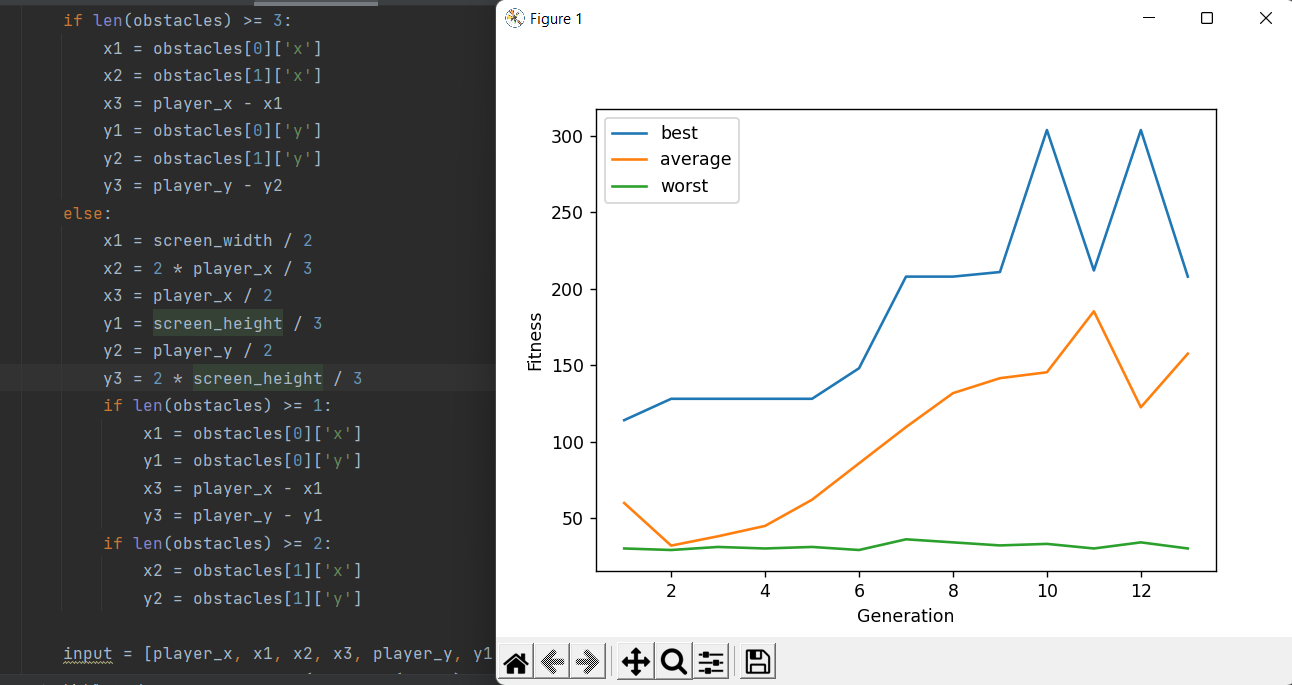Click the Generation axis label
This screenshot has width=1292, height=685.
(x=905, y=616)
